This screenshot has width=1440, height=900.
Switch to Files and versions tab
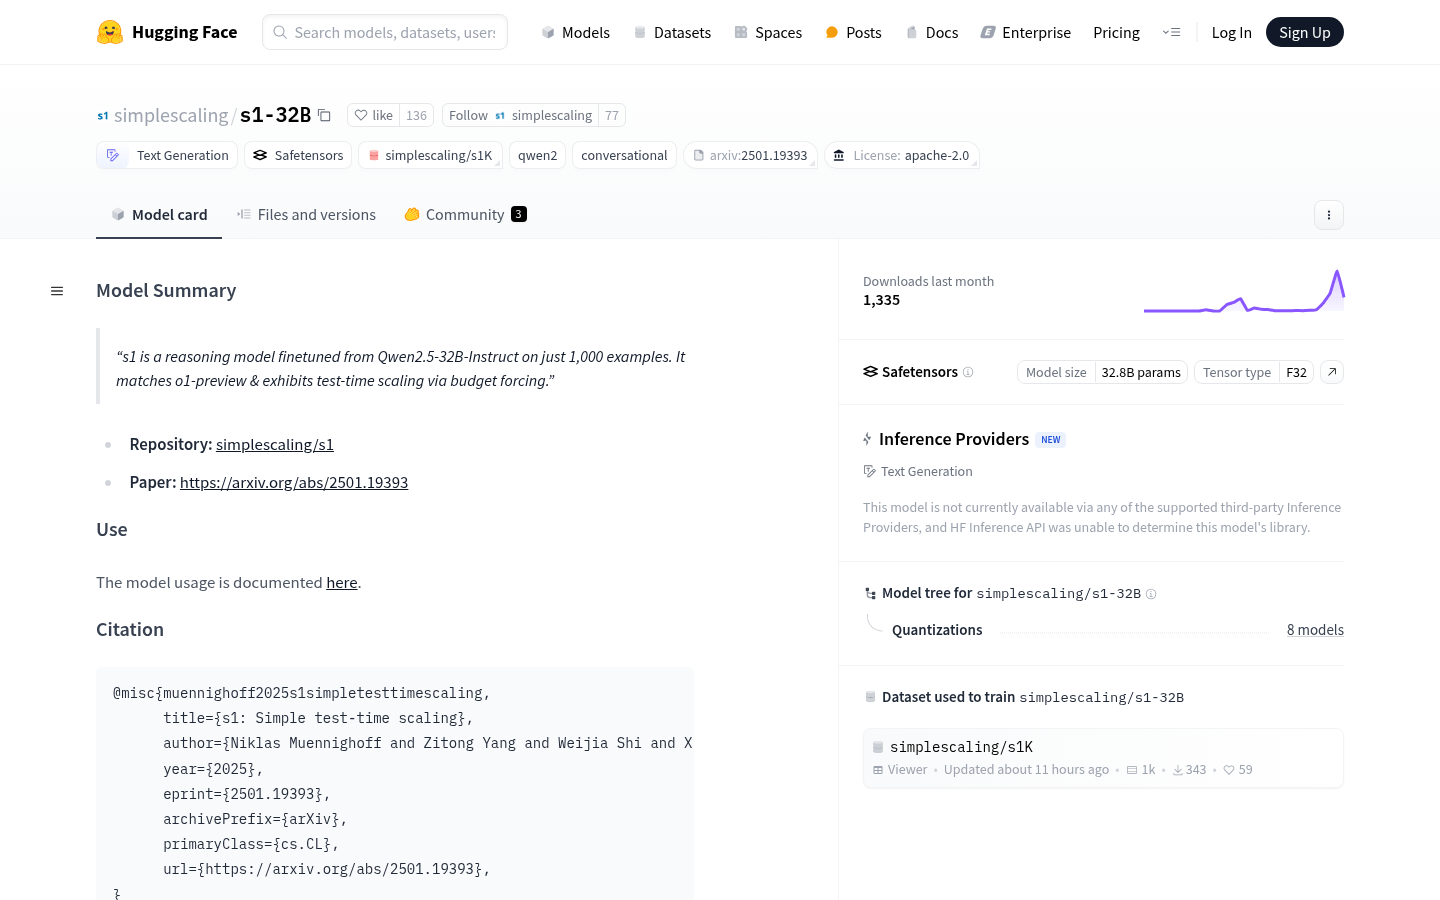tap(306, 215)
